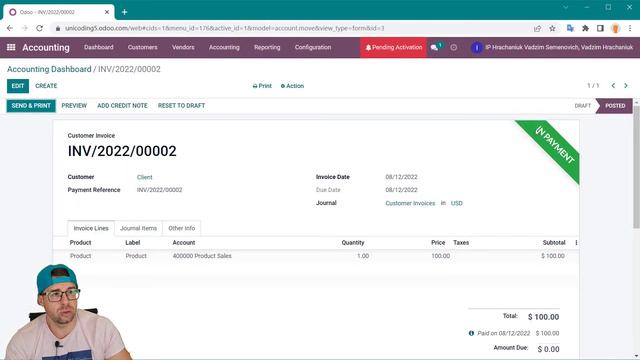Image resolution: width=640 pixels, height=360 pixels.
Task: Open the Accounting top menu
Action: pos(224,47)
